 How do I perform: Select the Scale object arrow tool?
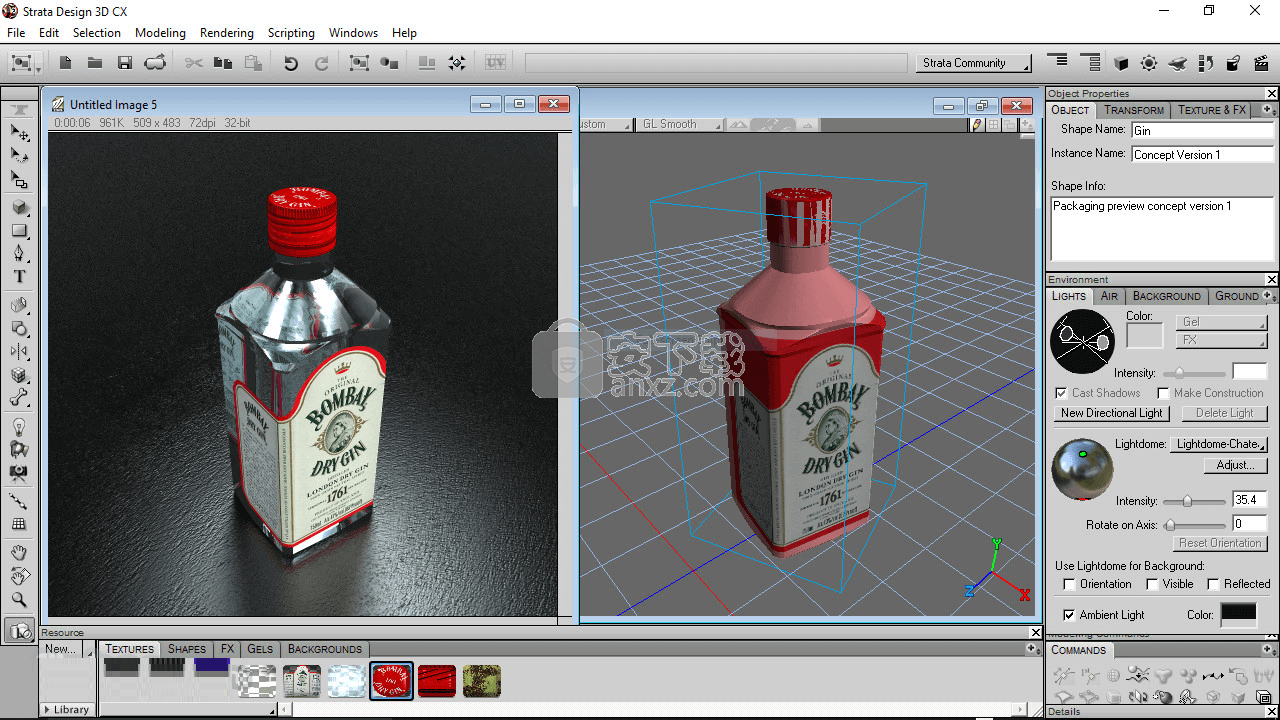(19, 179)
